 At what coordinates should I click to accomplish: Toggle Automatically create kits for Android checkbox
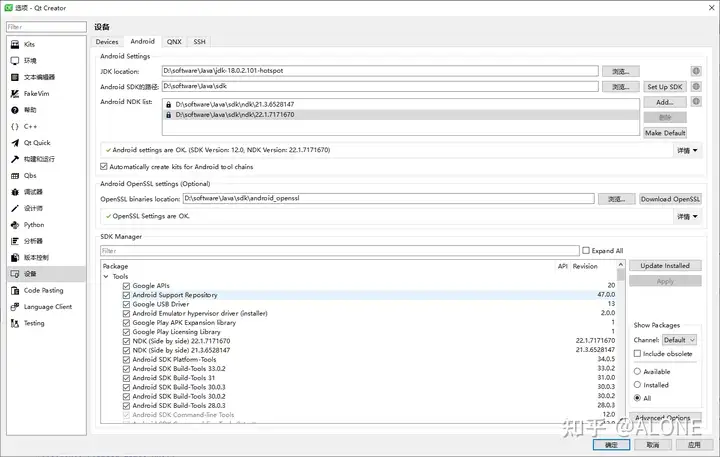[104, 167]
